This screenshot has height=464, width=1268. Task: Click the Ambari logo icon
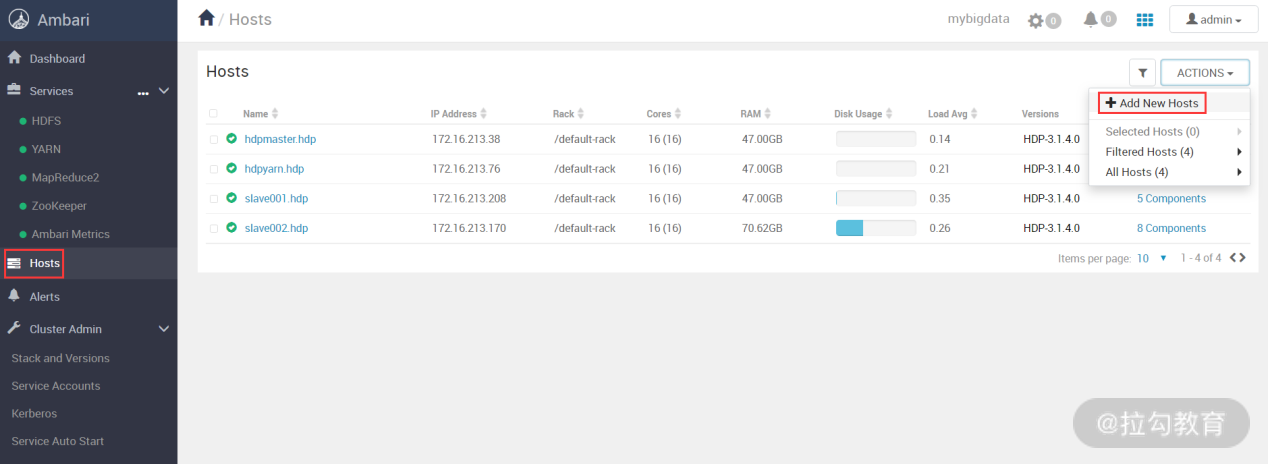click(x=19, y=20)
